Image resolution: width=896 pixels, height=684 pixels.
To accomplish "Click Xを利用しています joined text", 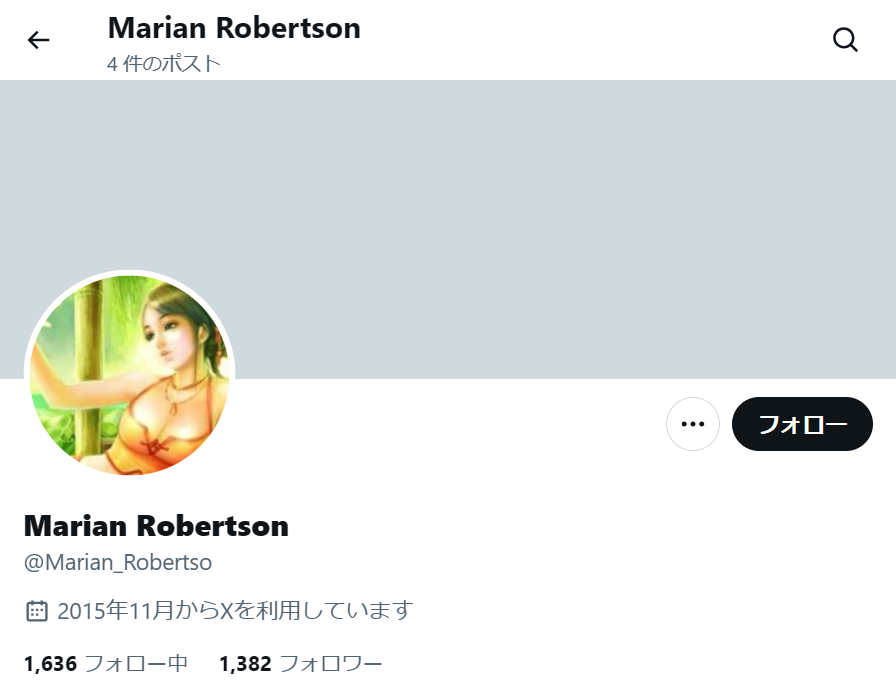I will [x=317, y=611].
